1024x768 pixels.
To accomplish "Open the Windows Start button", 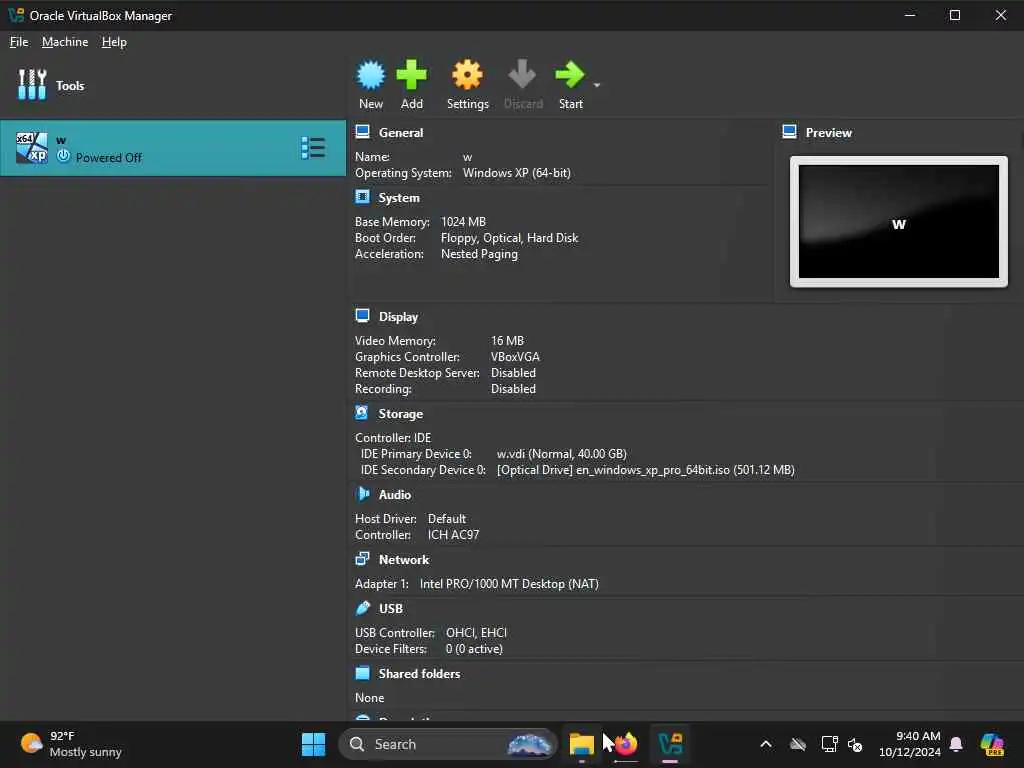I will (313, 744).
